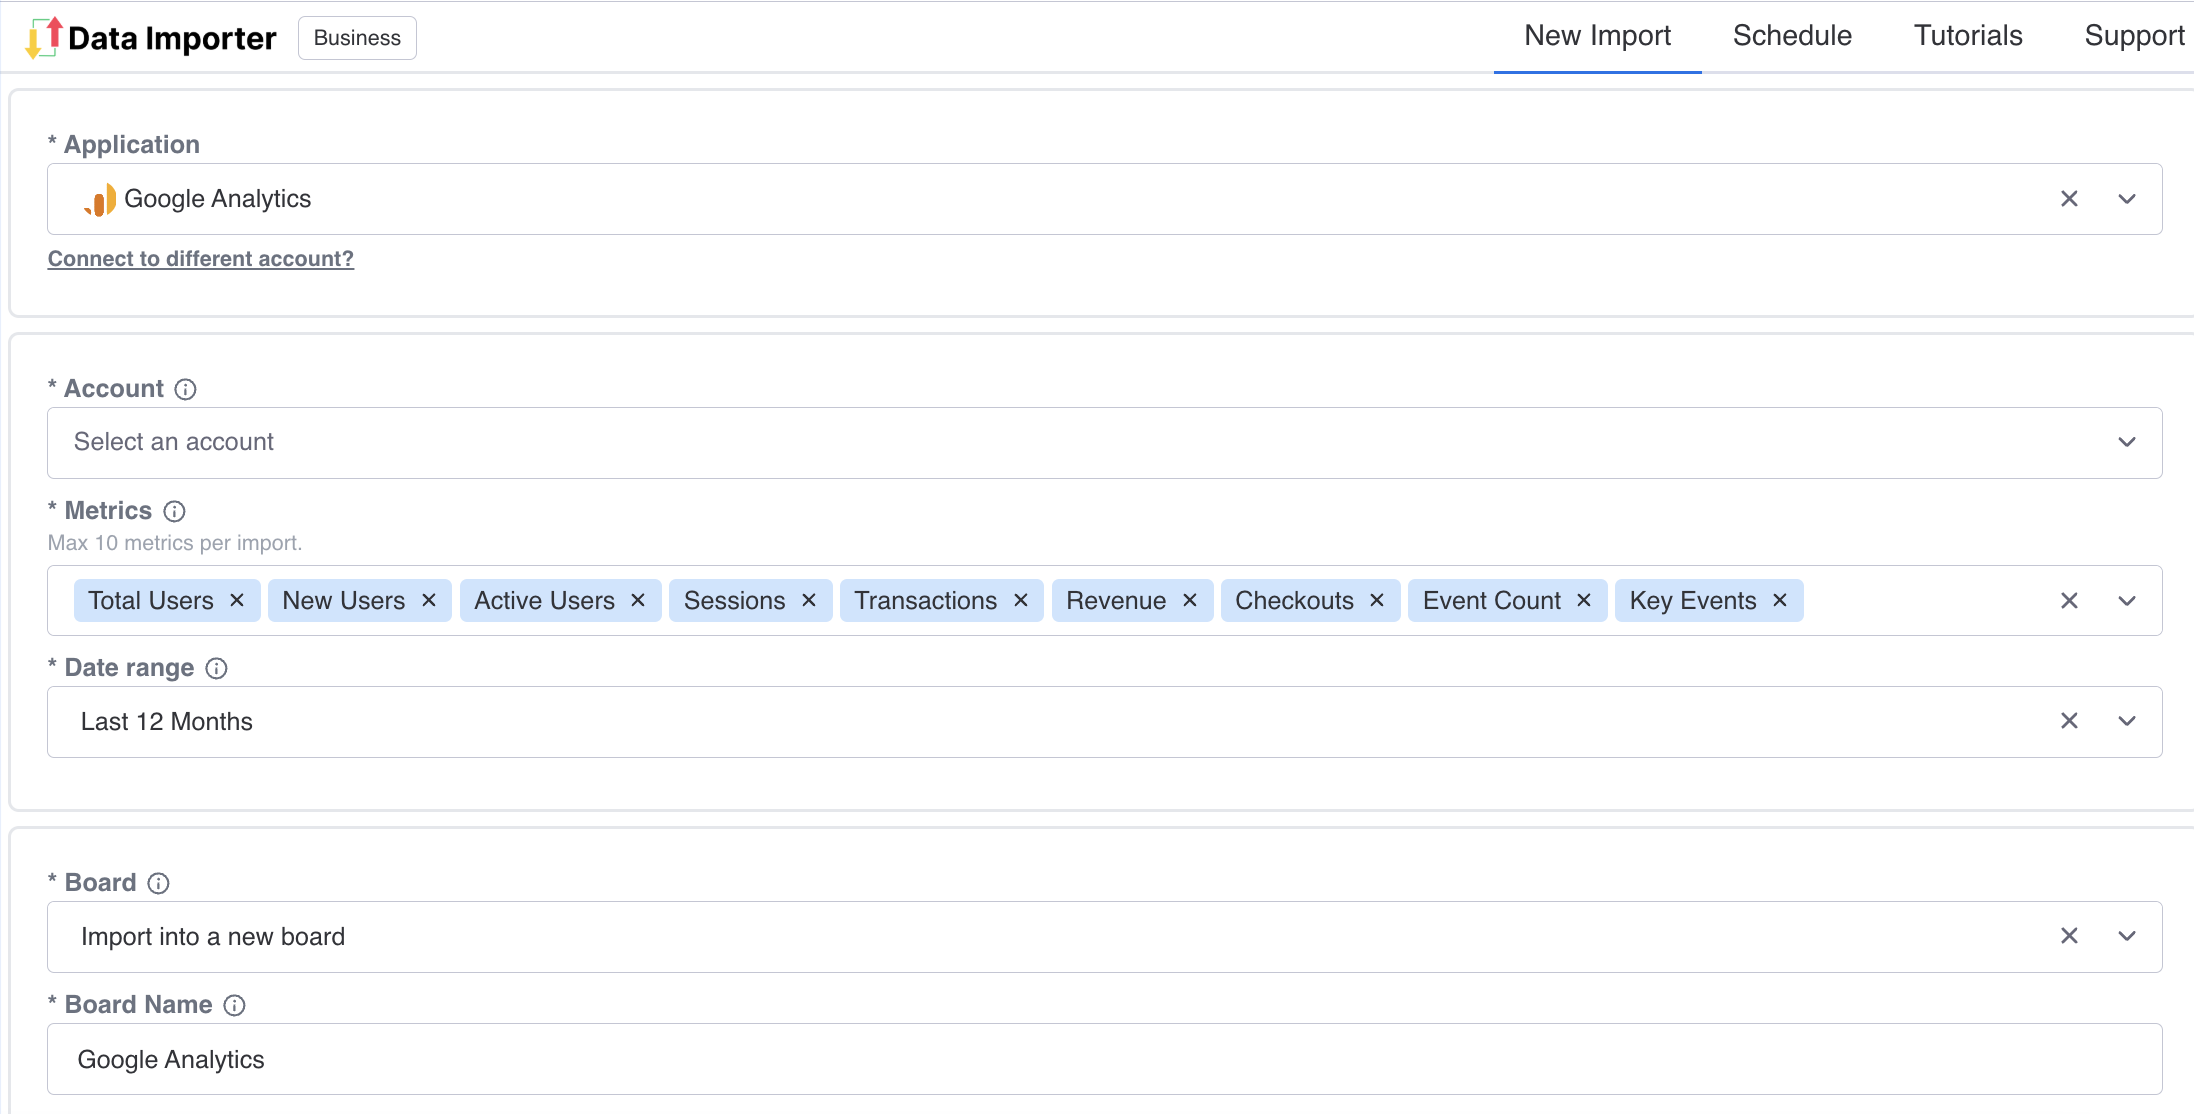Screen dimensions: 2194x1114
Task: Remove the Active Users metric tag
Action: 638,600
